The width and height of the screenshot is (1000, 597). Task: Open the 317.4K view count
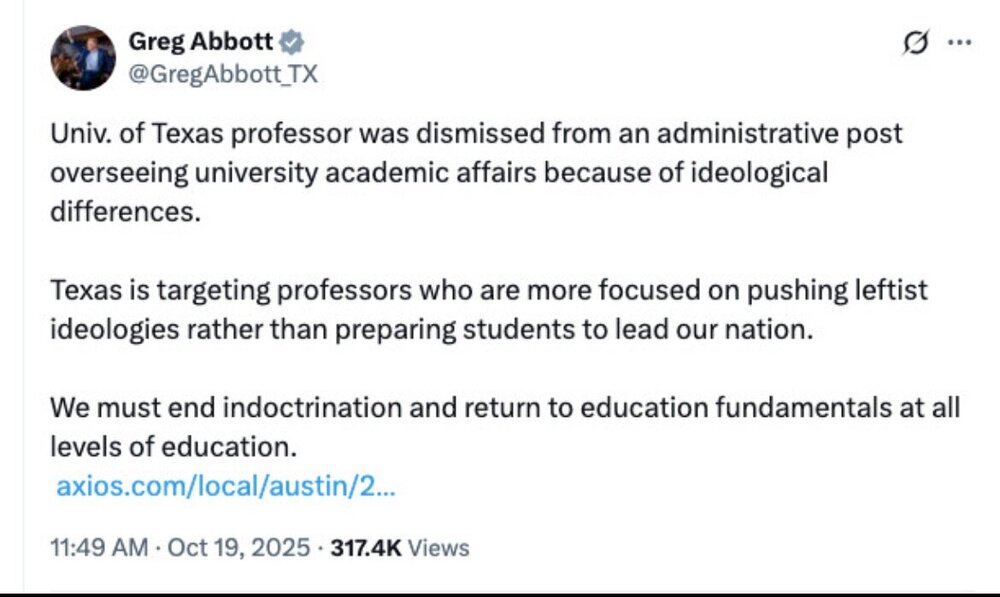[x=366, y=547]
